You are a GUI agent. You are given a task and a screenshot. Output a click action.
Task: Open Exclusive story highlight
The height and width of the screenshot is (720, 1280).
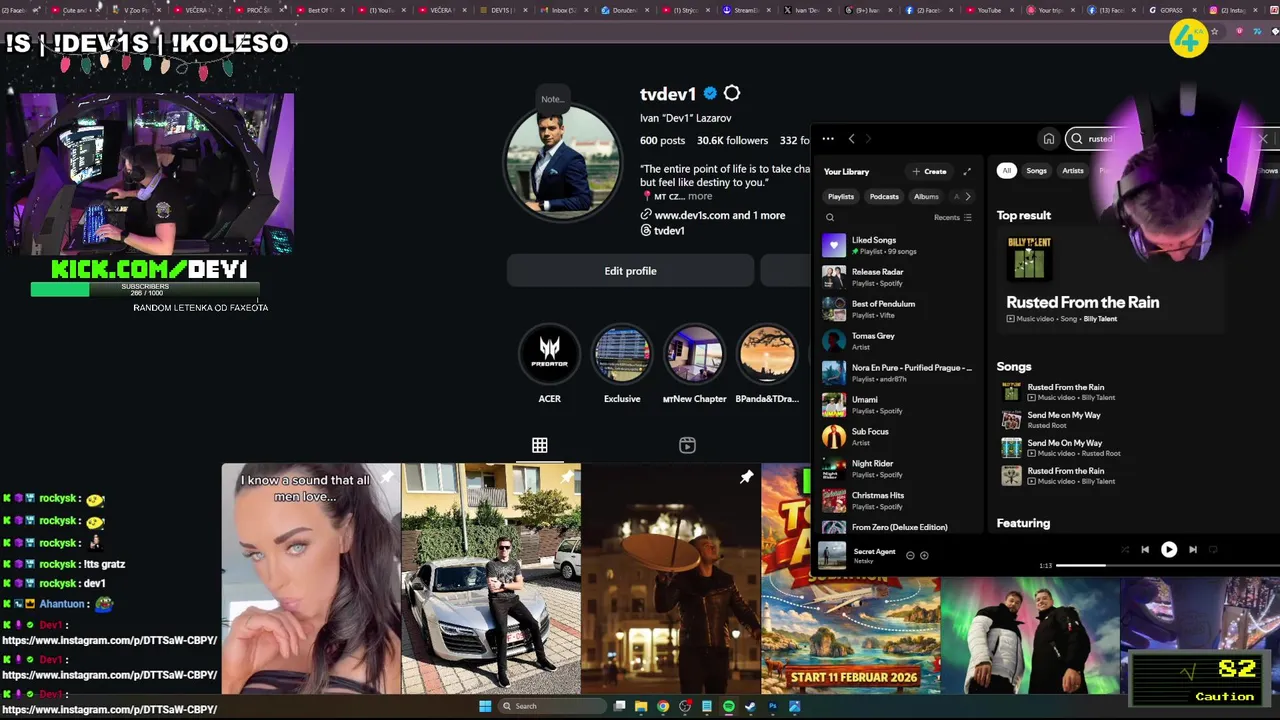622,356
